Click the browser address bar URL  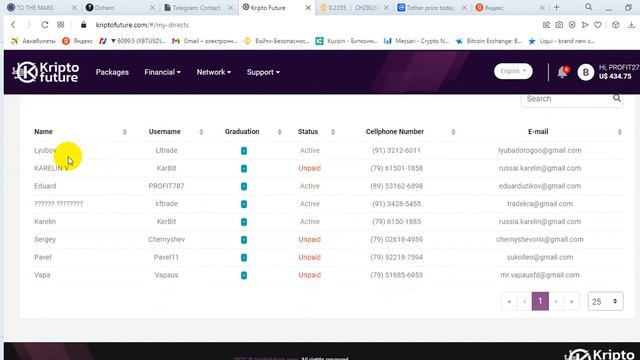[142, 25]
